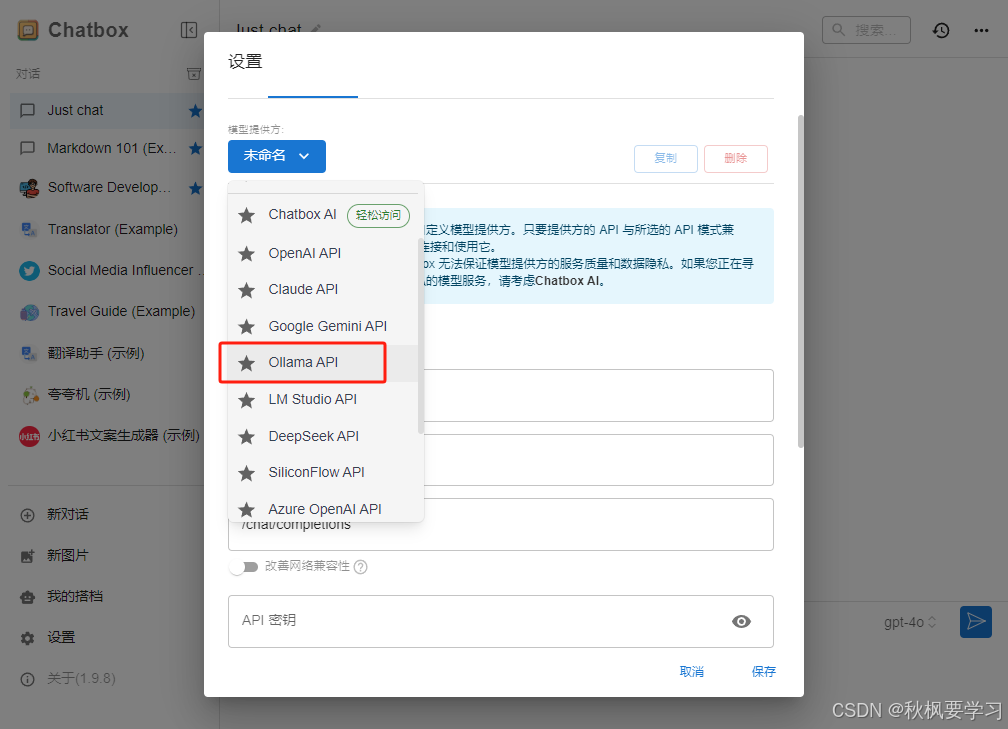Click the 轻松访问 badge on Chatbox AI
1008x729 pixels.
[x=378, y=215]
